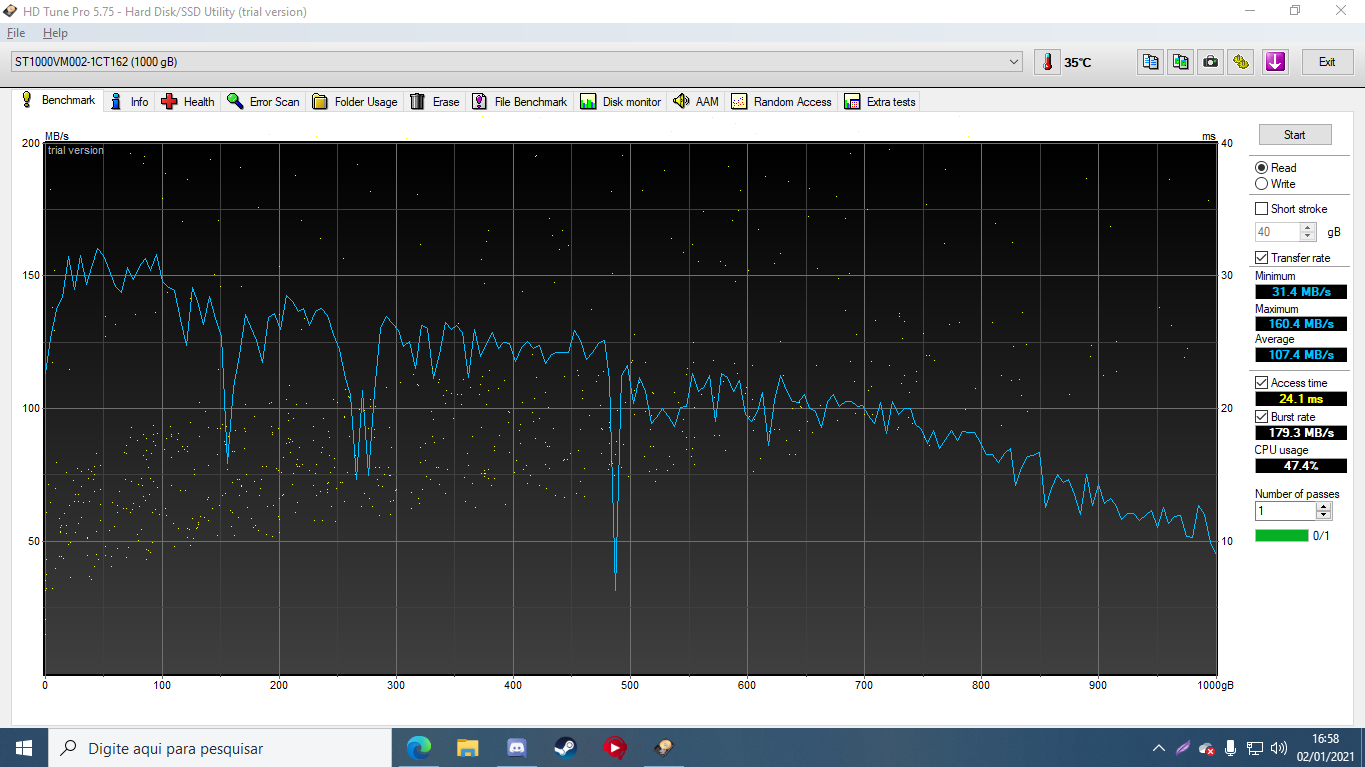Click the Windows taskbar search box
This screenshot has height=767, width=1365.
[220, 748]
